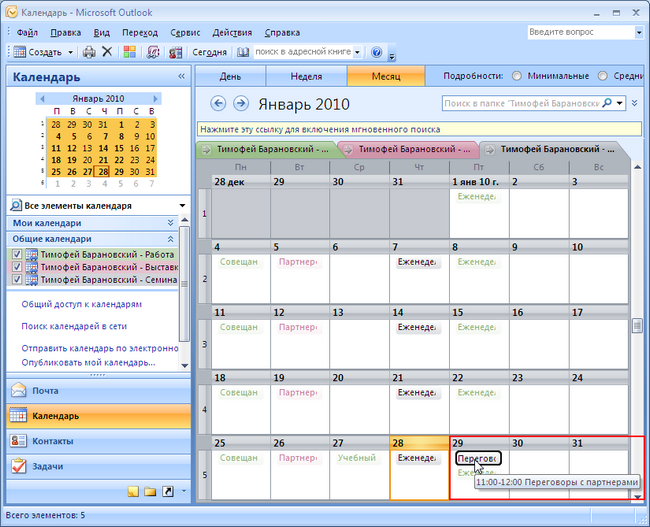The image size is (650, 527).
Task: Uncheck the Тимофей Барановский - Работа calendar
Action: (17, 255)
